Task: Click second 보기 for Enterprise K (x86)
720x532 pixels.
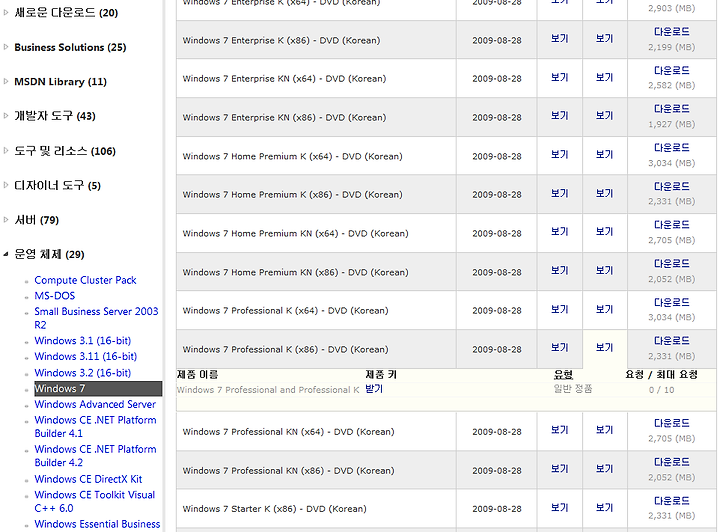Action: [604, 39]
